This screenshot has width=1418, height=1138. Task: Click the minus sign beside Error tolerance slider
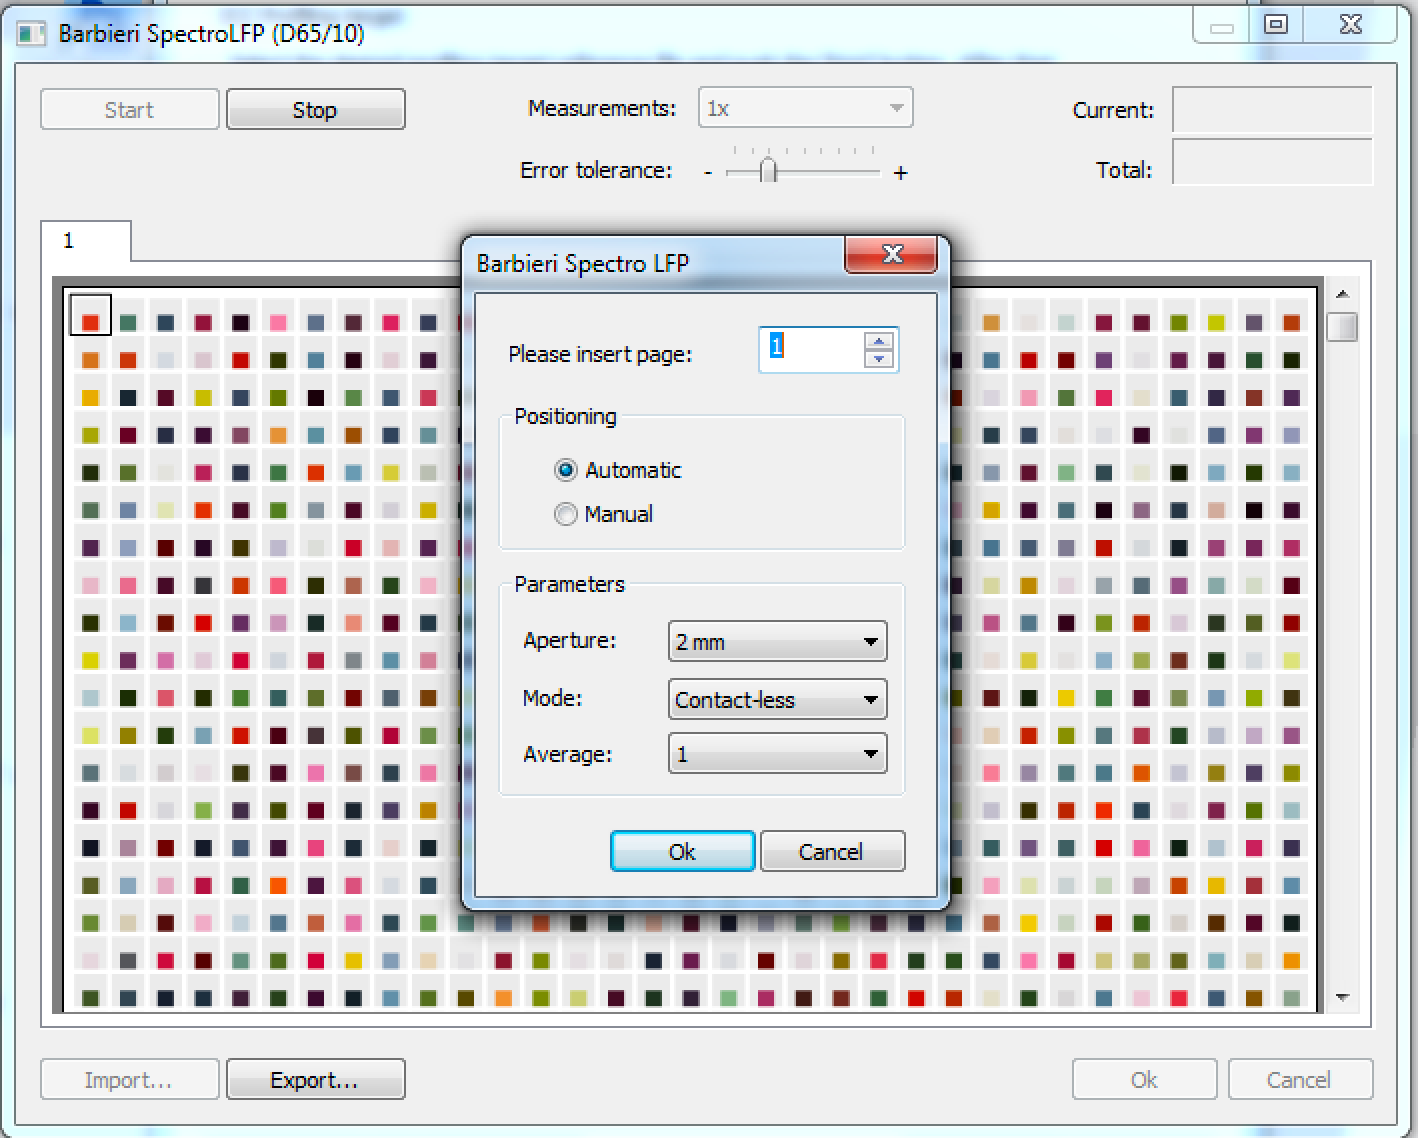708,173
